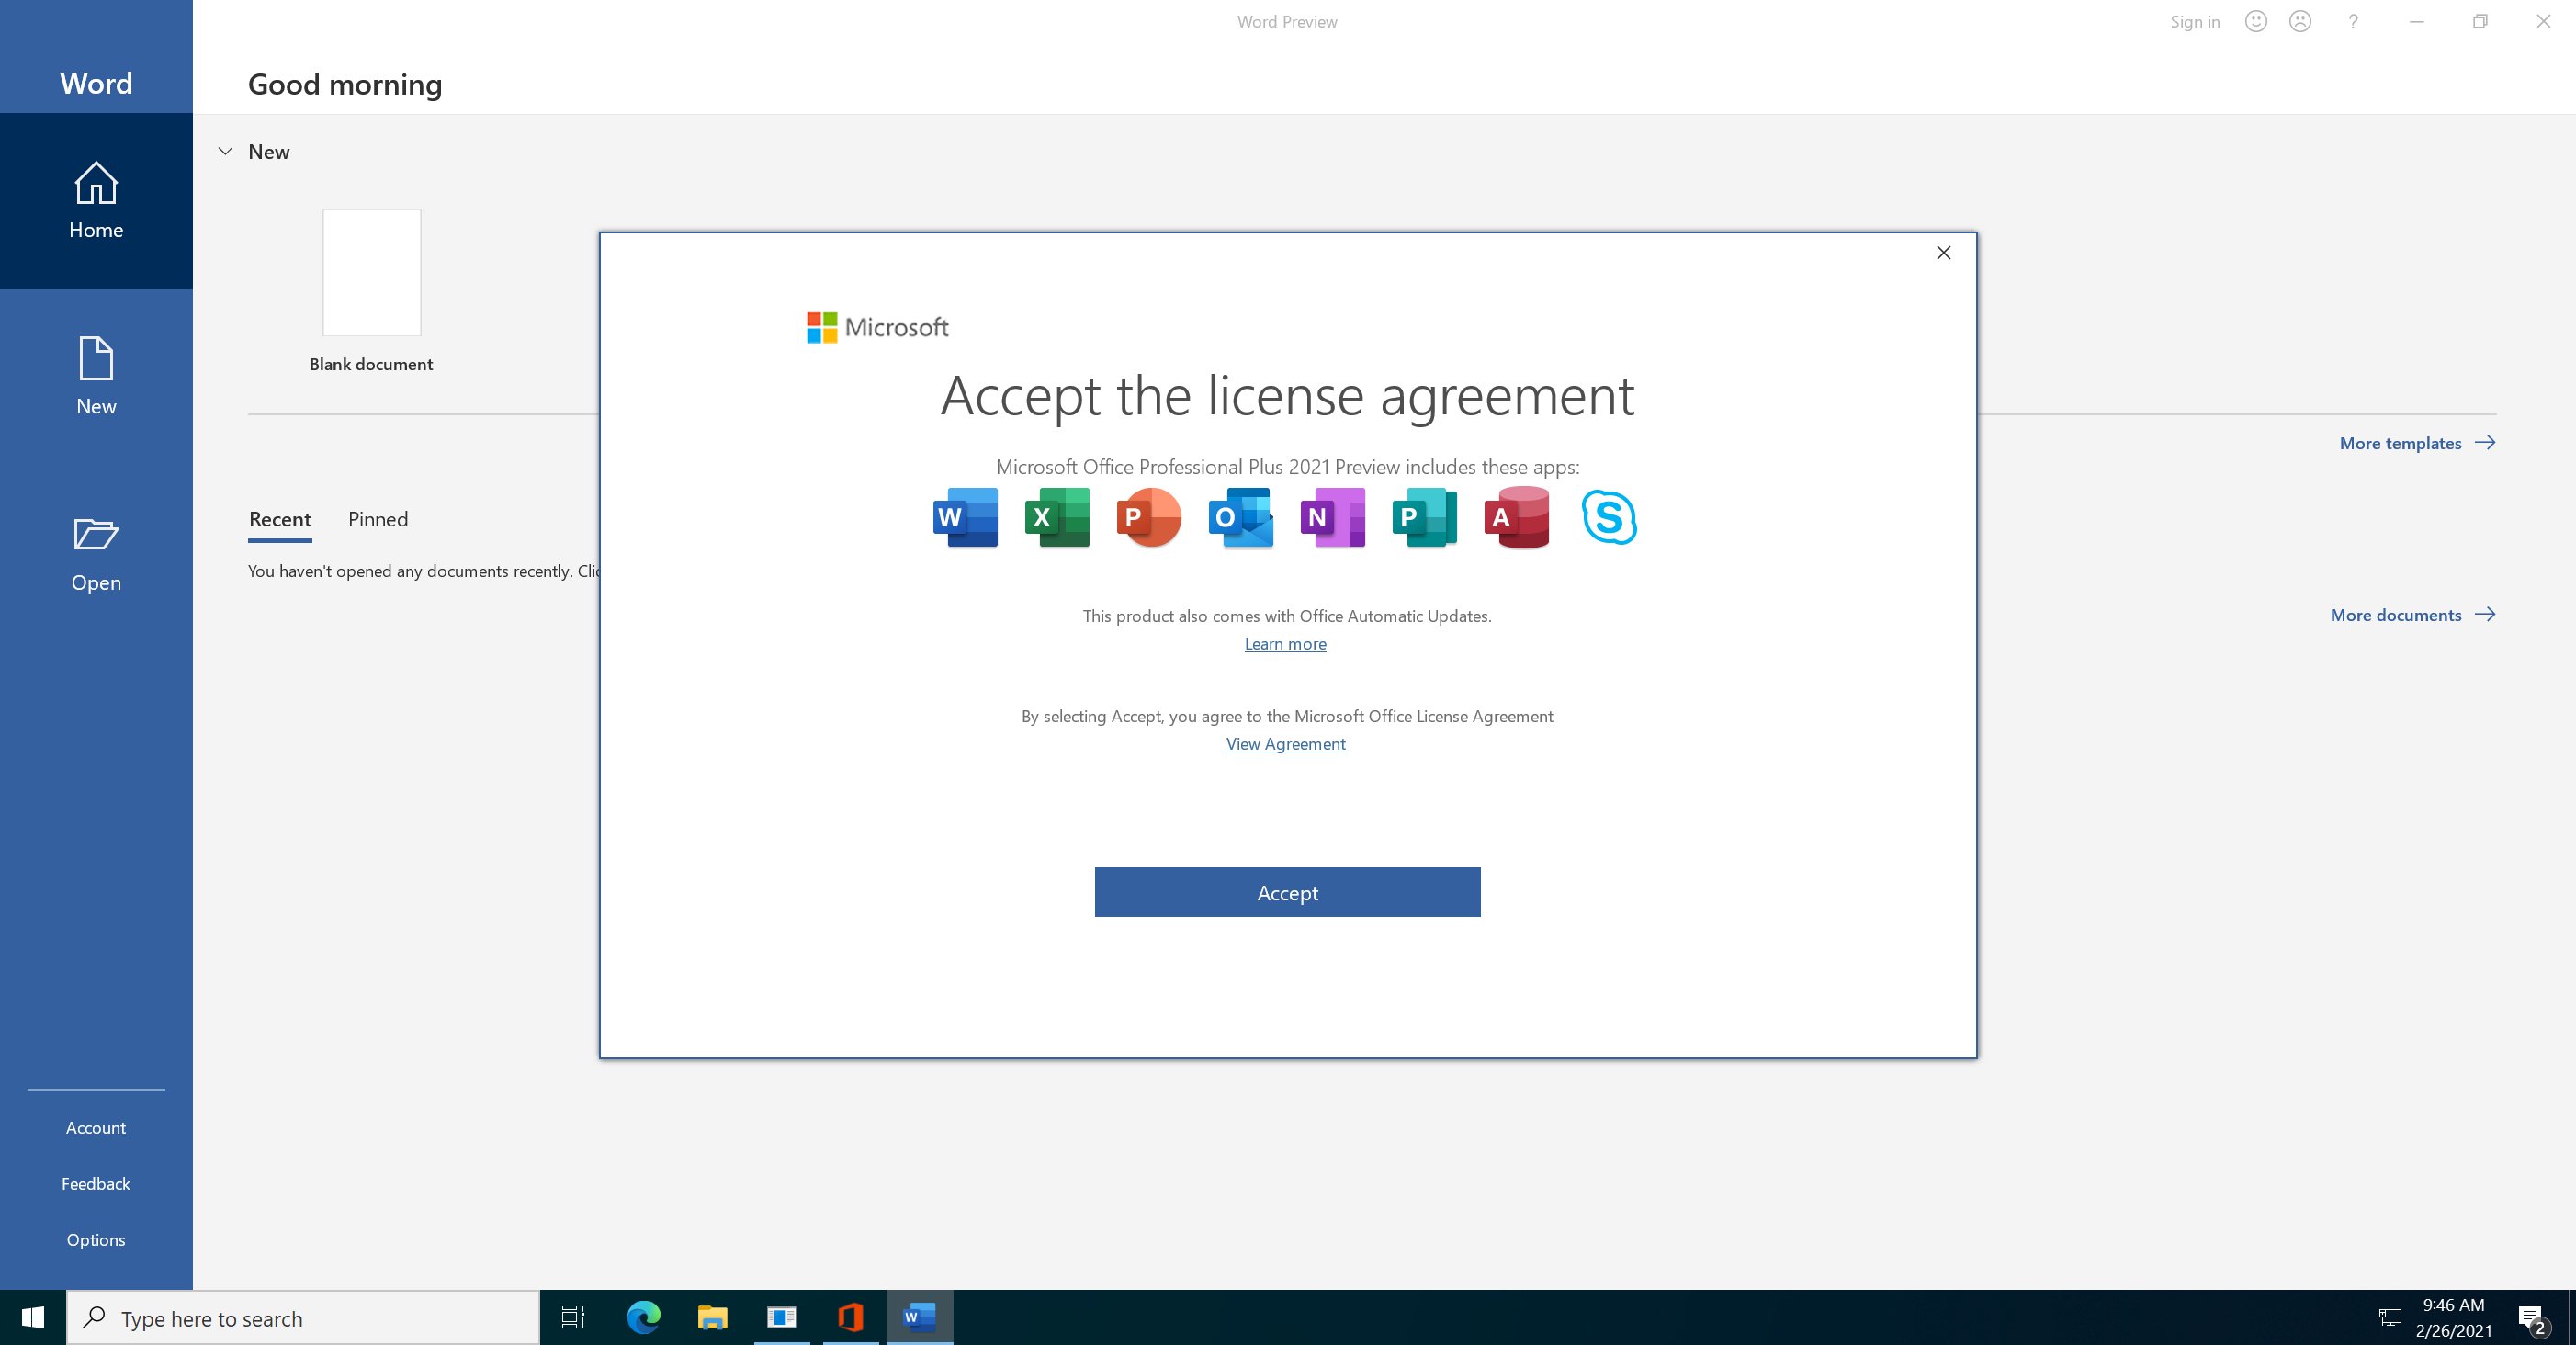Click the OneNote app icon in dialog
Image resolution: width=2576 pixels, height=1345 pixels.
coord(1333,517)
